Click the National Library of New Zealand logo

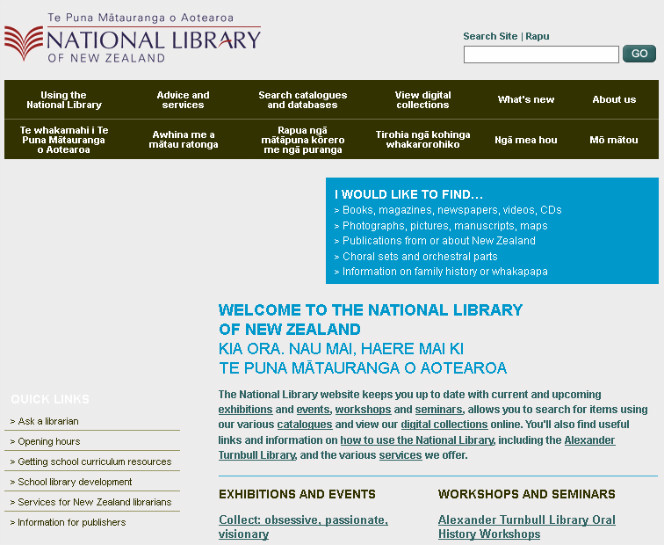pos(133,38)
